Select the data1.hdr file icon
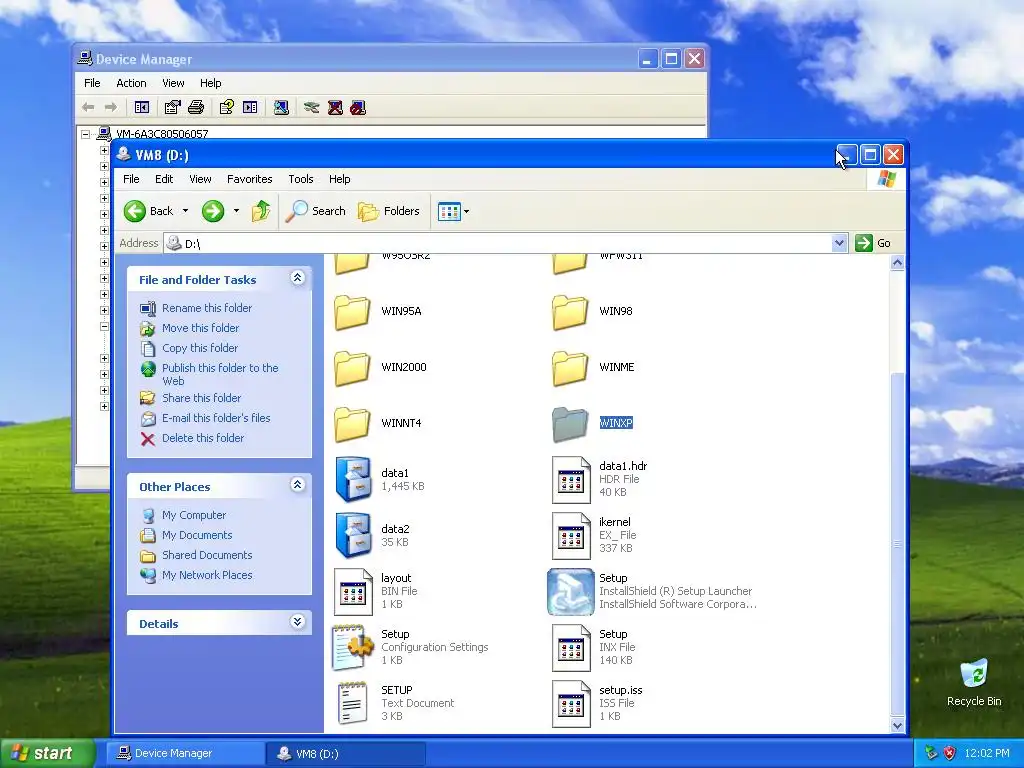The width and height of the screenshot is (1024, 768). [x=571, y=480]
